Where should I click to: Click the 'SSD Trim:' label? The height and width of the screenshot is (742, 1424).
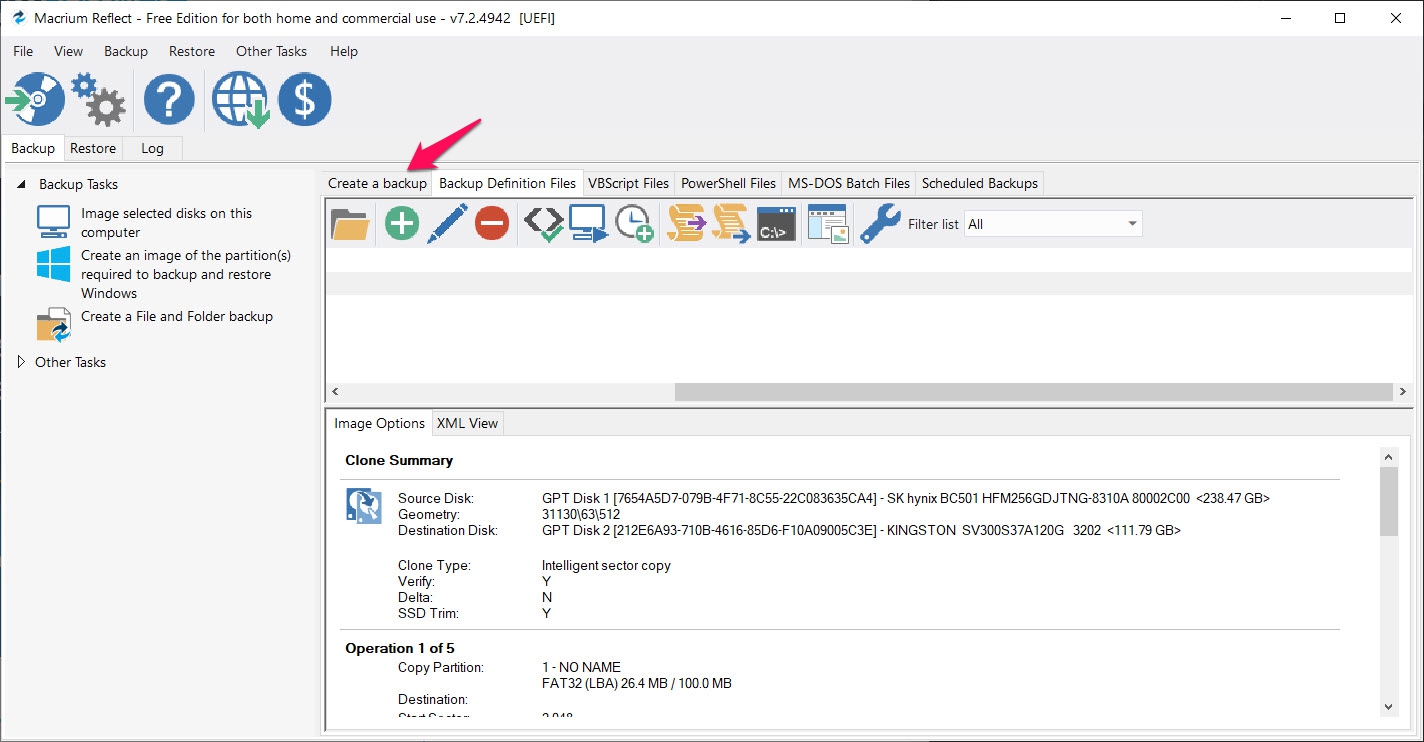[x=428, y=613]
